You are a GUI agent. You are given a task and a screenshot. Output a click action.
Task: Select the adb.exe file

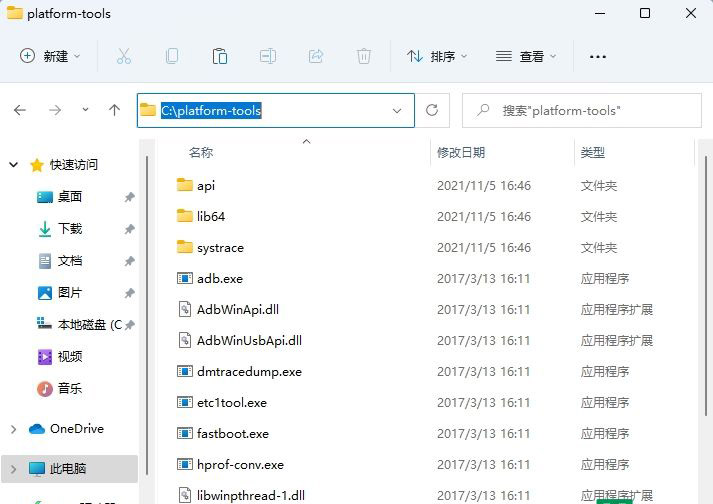tap(220, 278)
